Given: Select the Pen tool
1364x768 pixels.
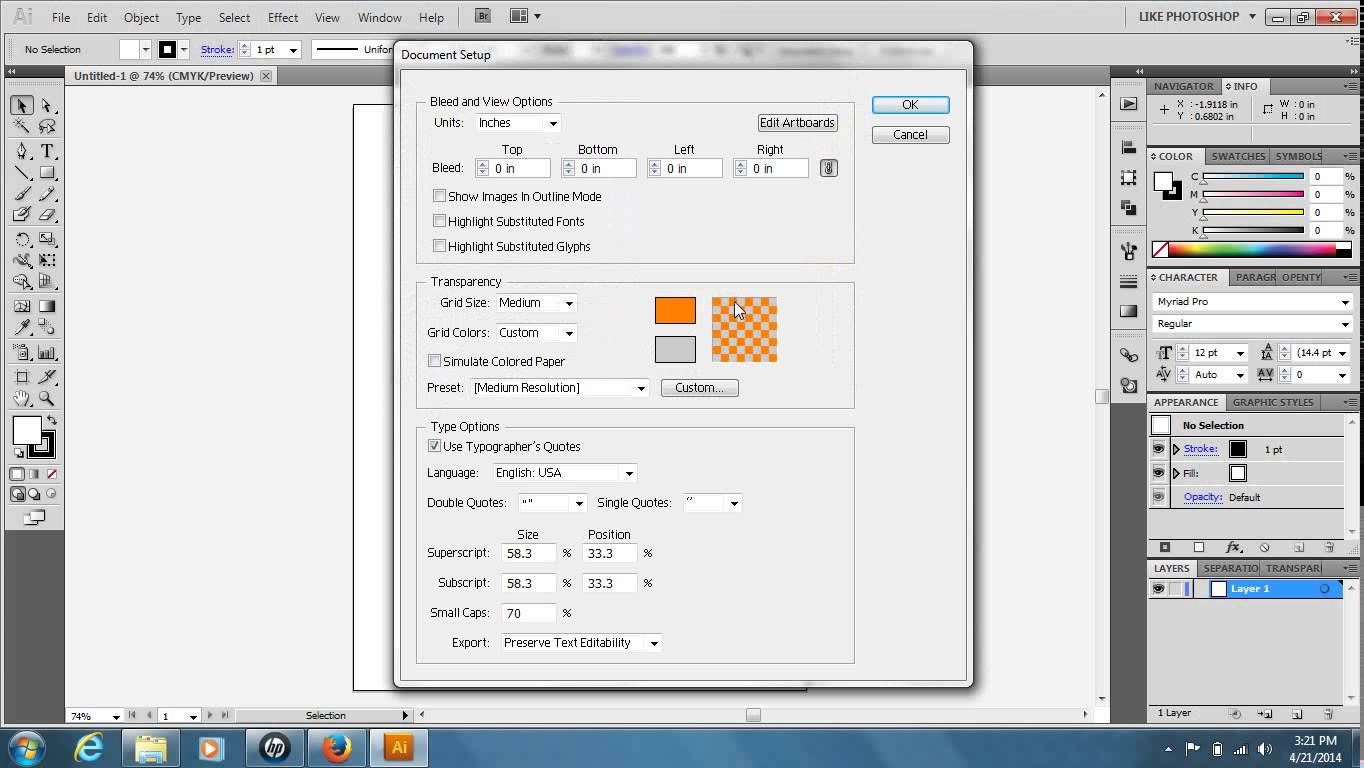Looking at the screenshot, I should point(22,151).
